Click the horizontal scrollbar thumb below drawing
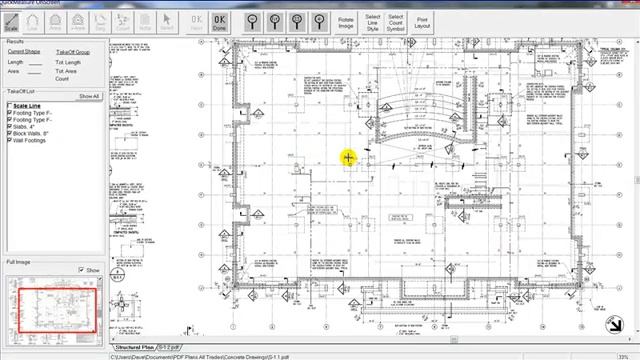The image size is (640, 360). [454, 339]
